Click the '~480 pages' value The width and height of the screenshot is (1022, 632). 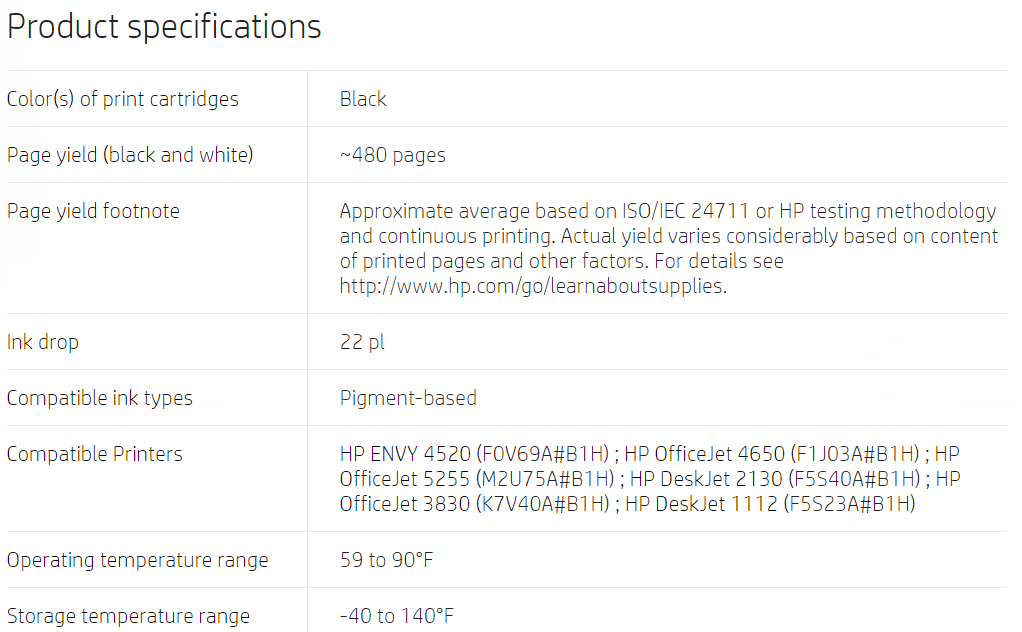point(392,155)
